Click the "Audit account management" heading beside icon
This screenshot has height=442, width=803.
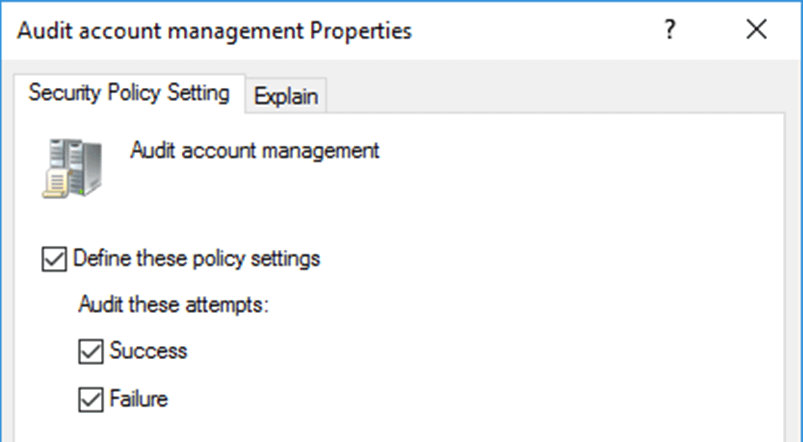(x=255, y=151)
